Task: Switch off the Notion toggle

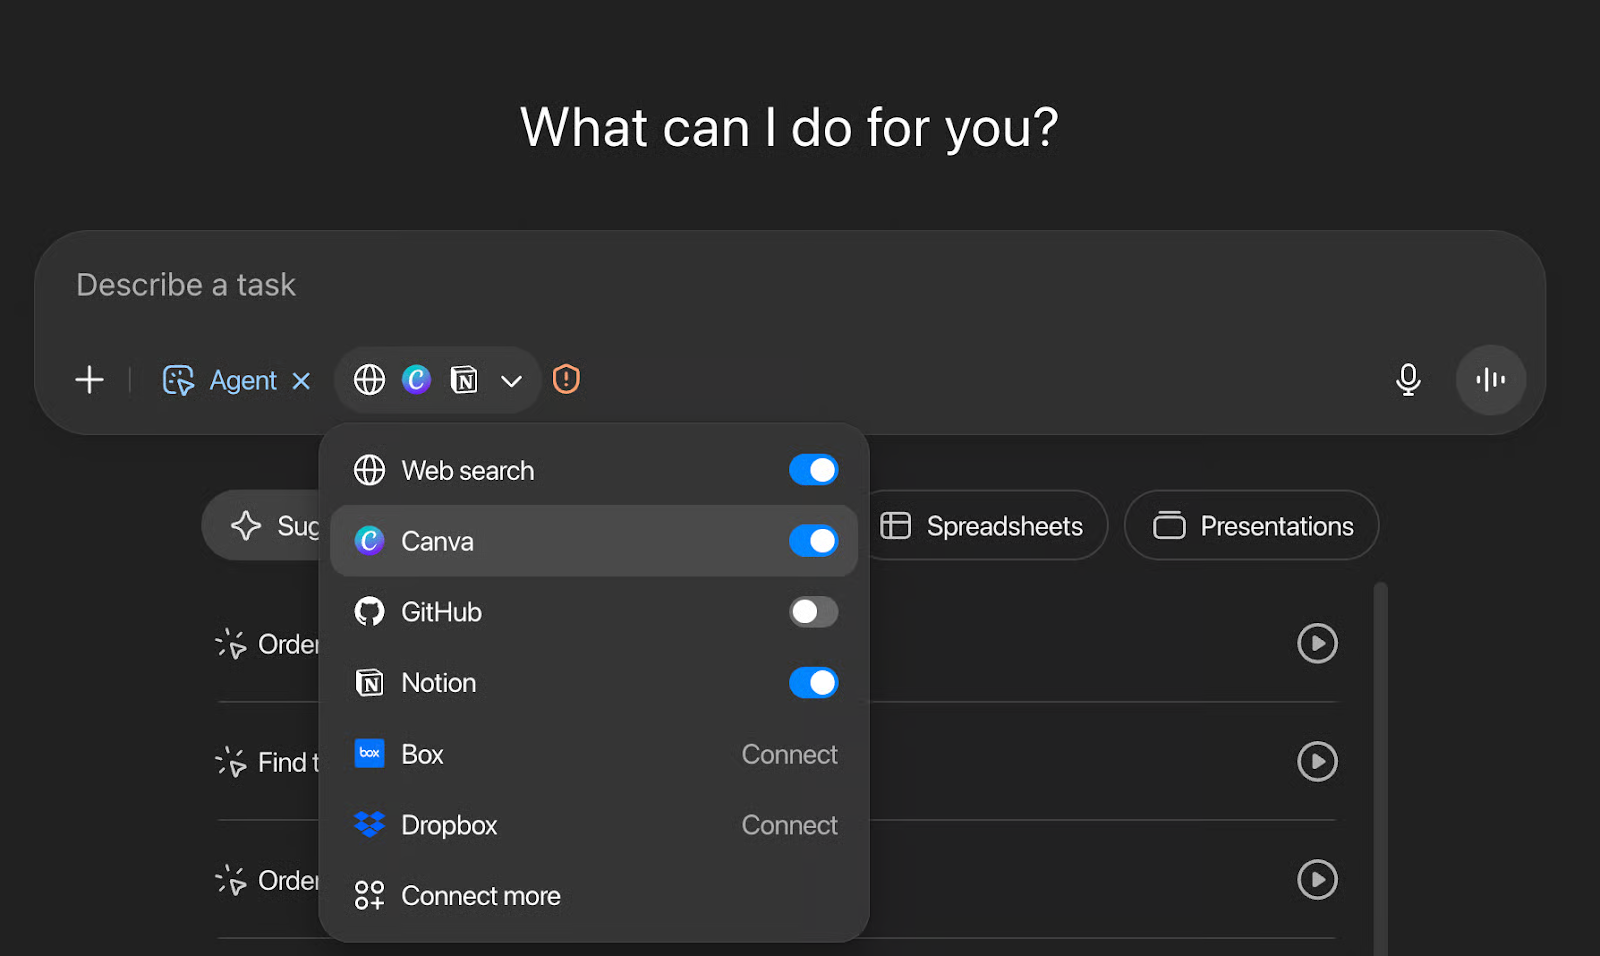Action: tap(813, 683)
